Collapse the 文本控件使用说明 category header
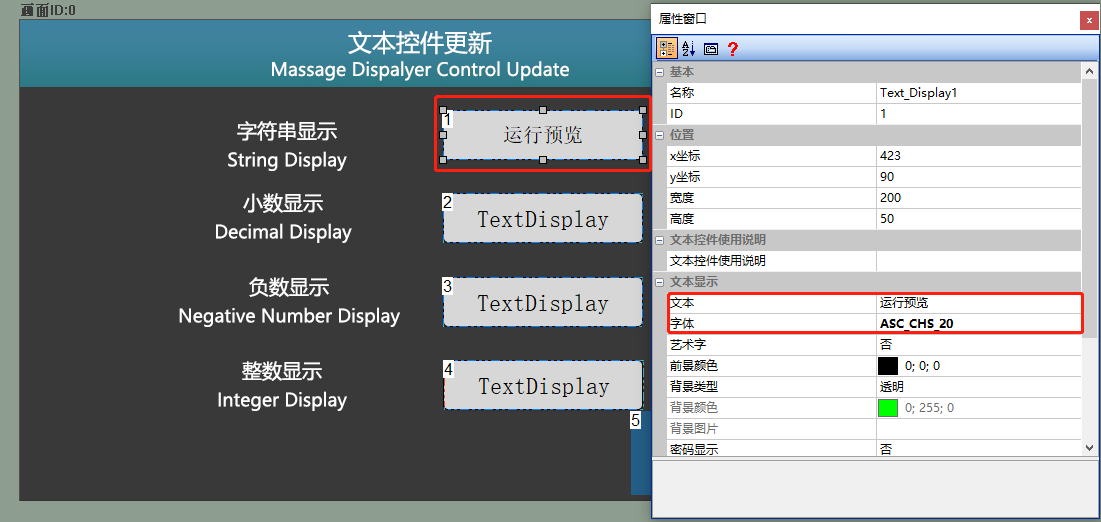The image size is (1101, 522). [659, 240]
